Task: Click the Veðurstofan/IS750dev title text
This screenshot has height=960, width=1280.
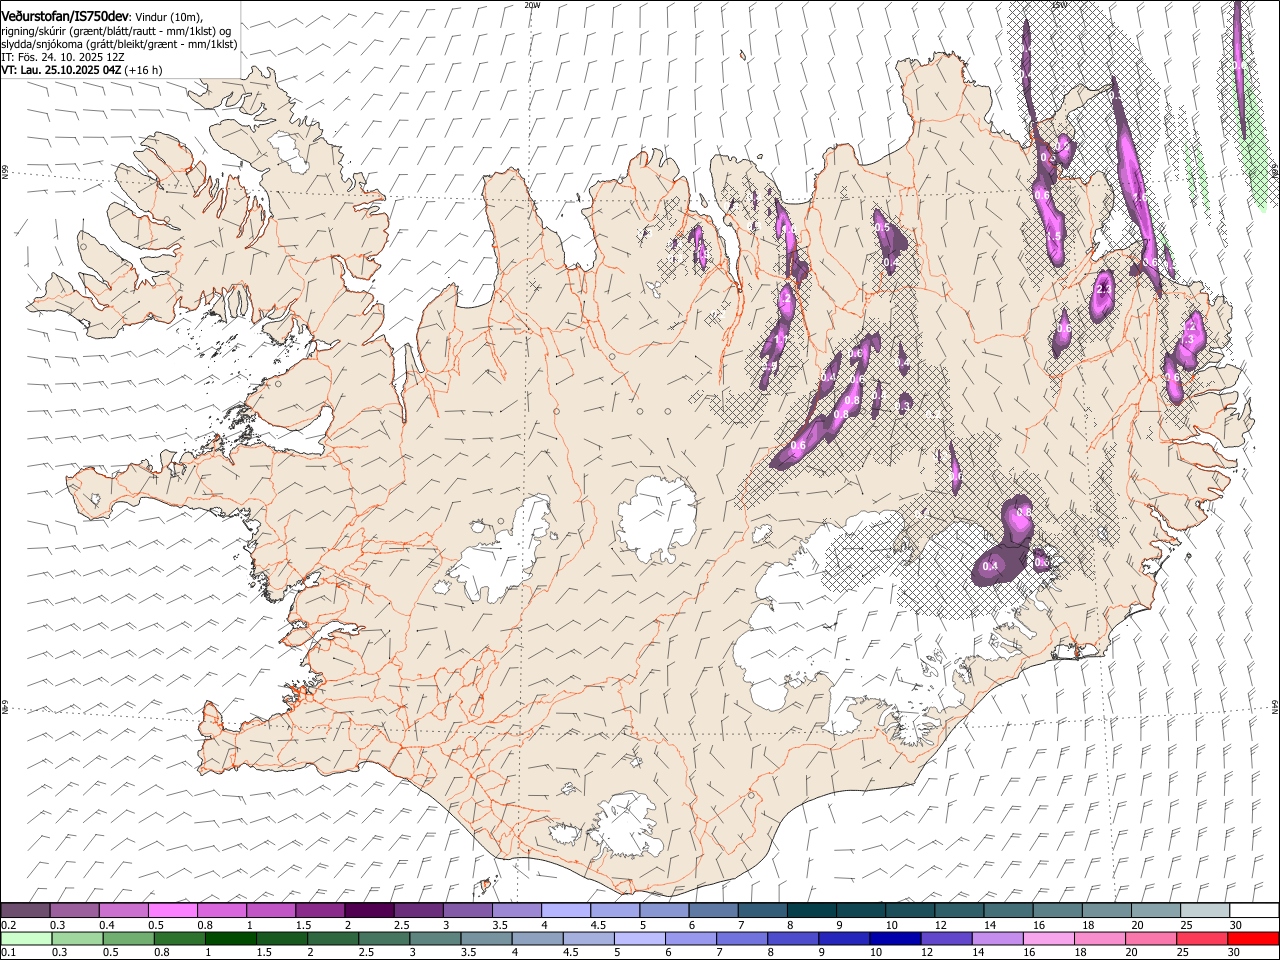Action: (x=65, y=16)
